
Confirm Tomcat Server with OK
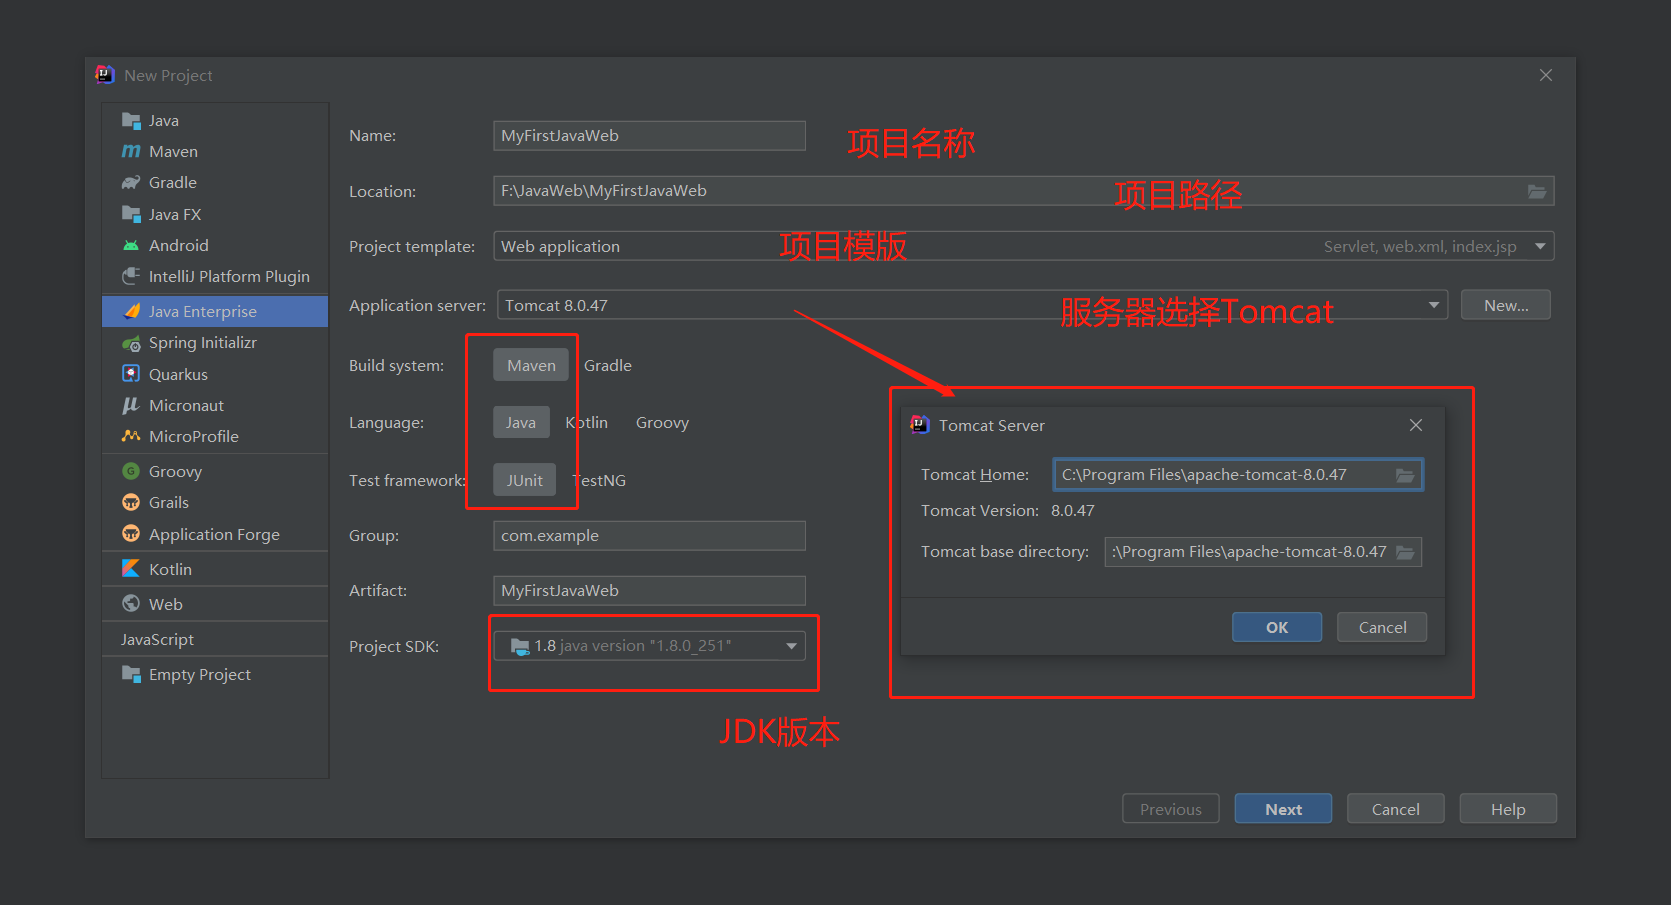pos(1277,627)
